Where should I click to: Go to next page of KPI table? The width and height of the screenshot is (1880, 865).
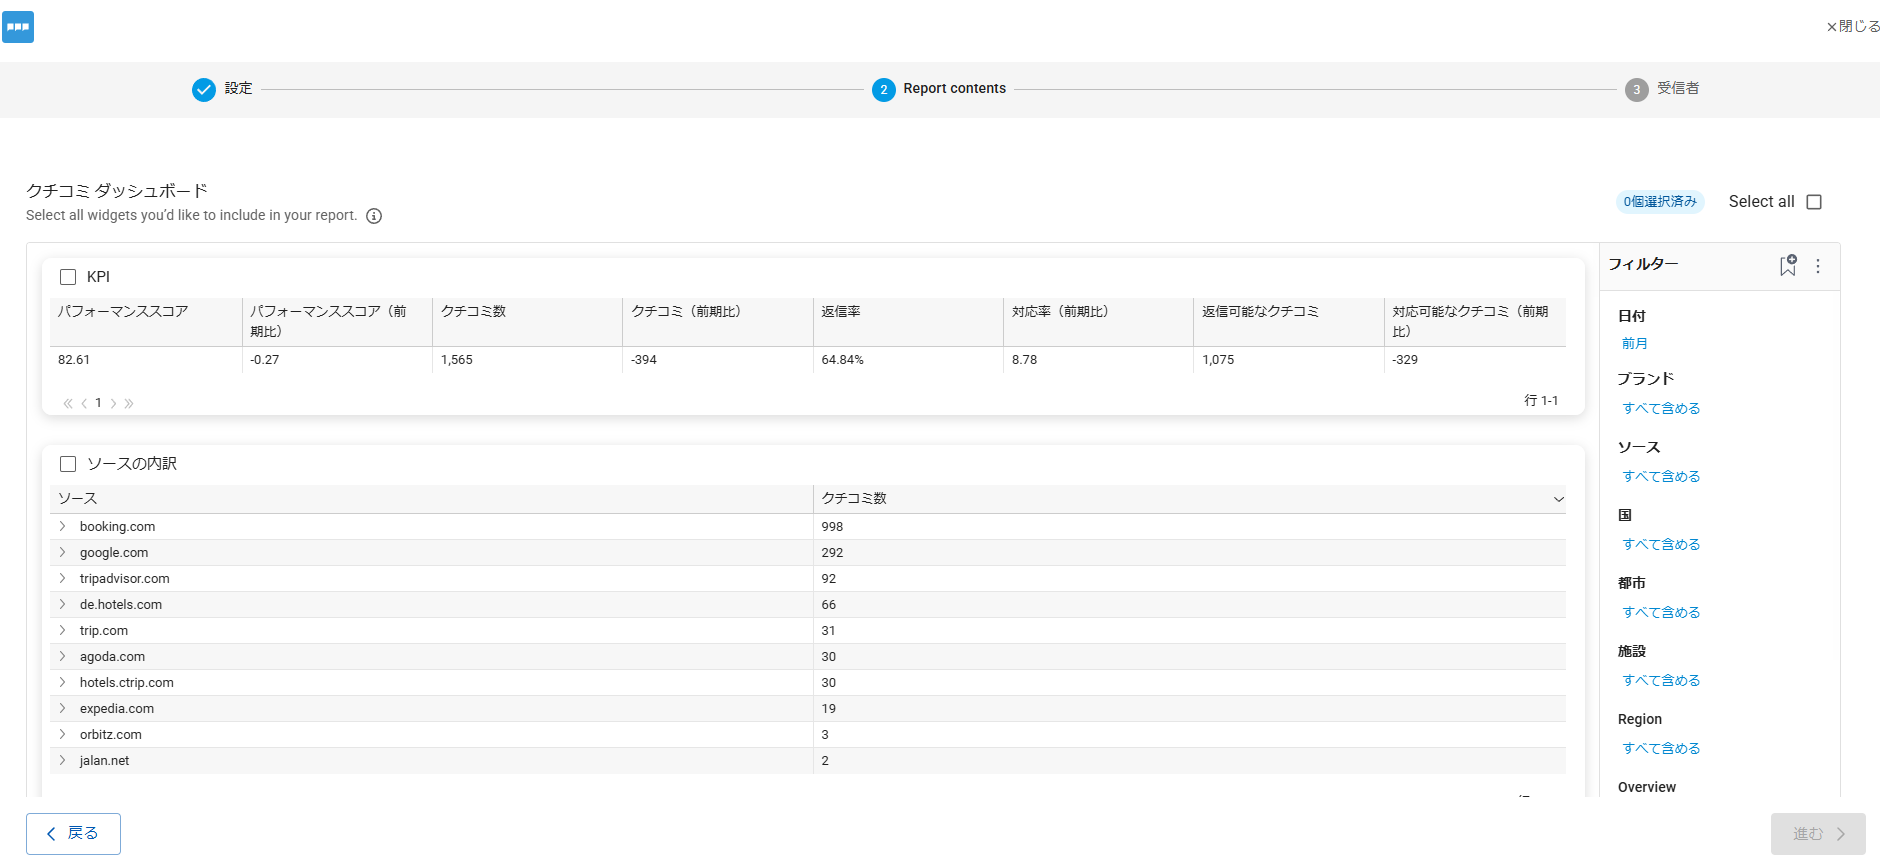113,403
